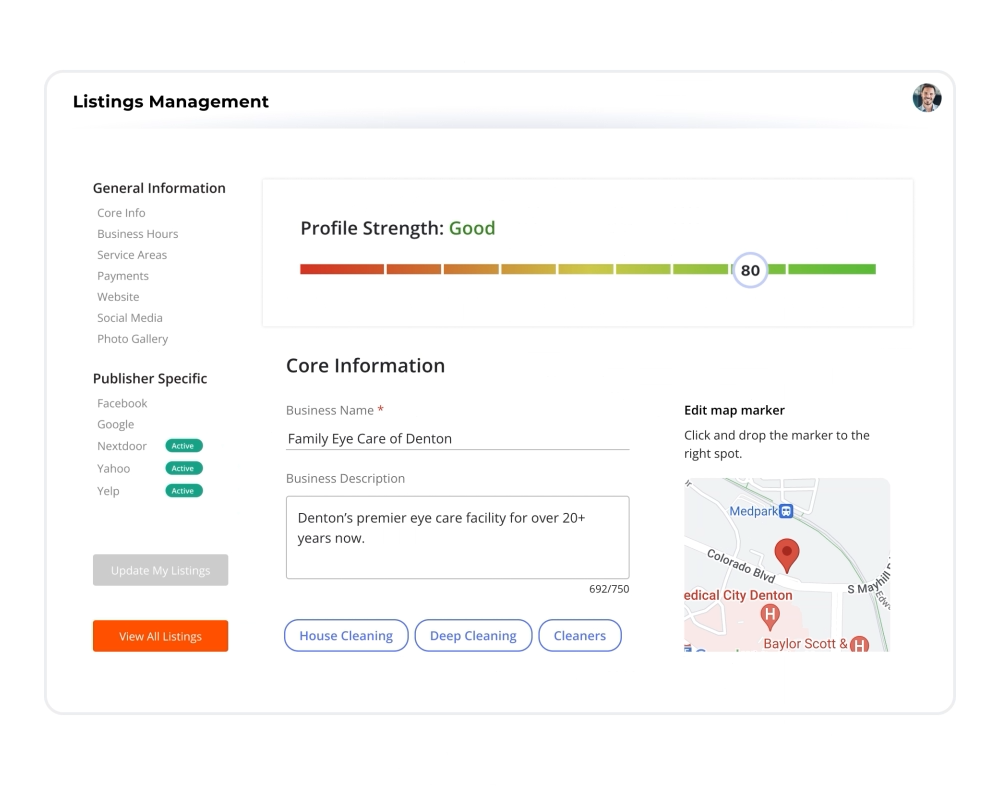Screen dimensions: 1000x786
Task: Open Service Areas in sidebar
Action: point(132,255)
